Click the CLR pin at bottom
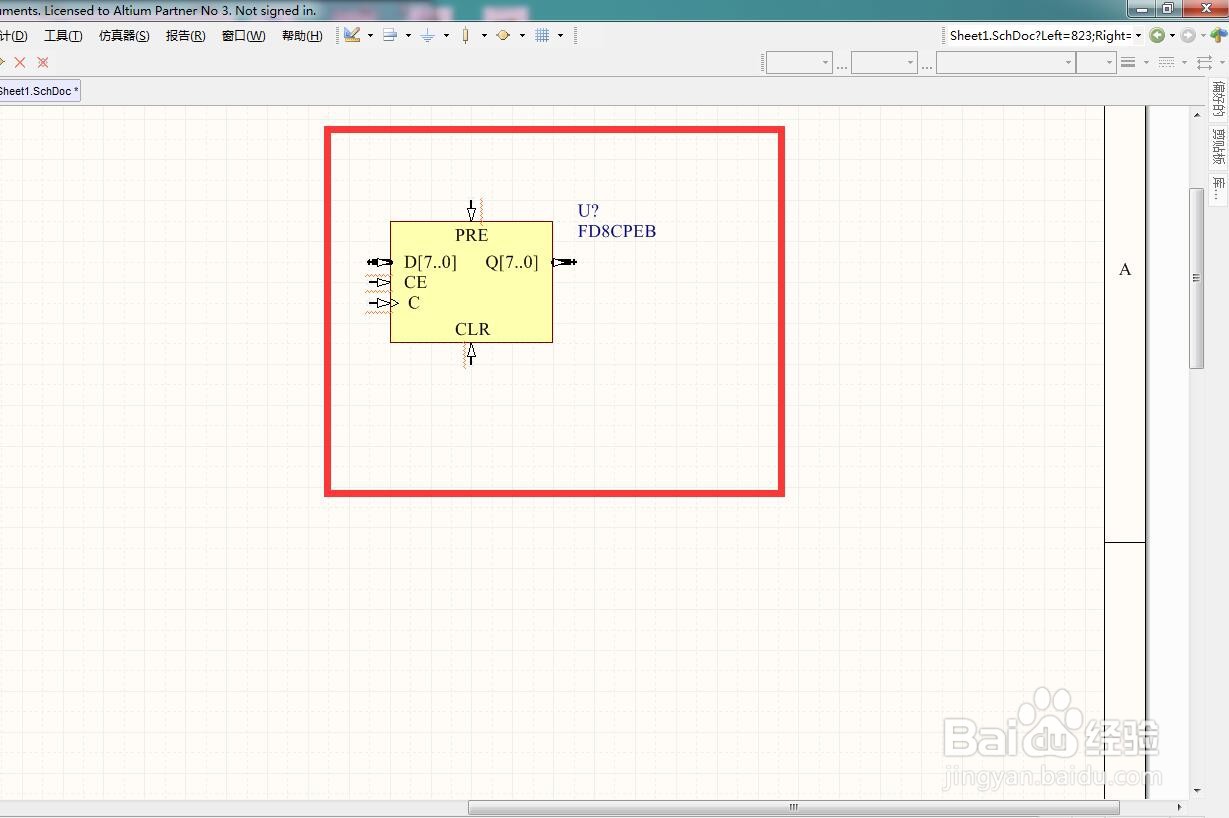The height and width of the screenshot is (818, 1229). pyautogui.click(x=470, y=354)
